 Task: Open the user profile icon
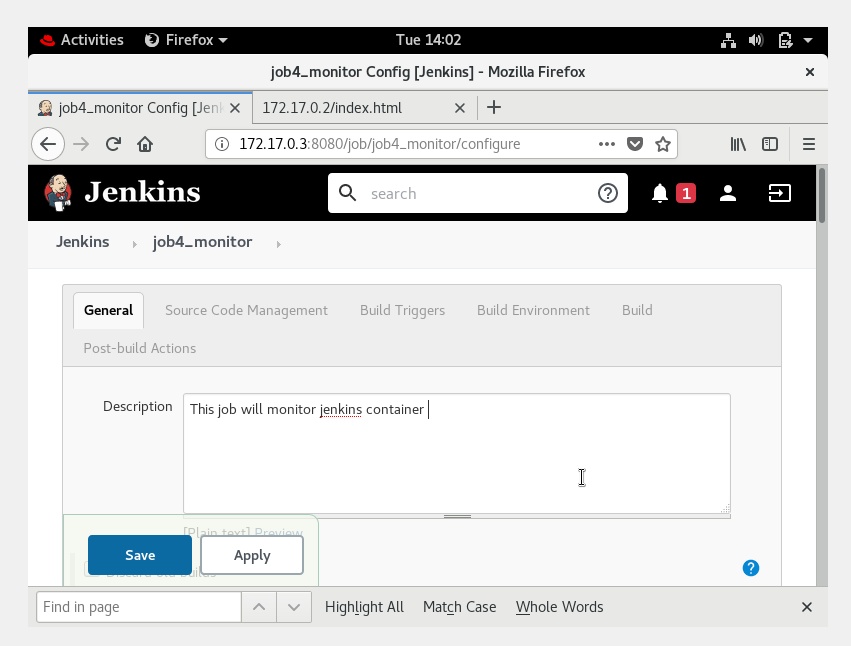coord(728,193)
